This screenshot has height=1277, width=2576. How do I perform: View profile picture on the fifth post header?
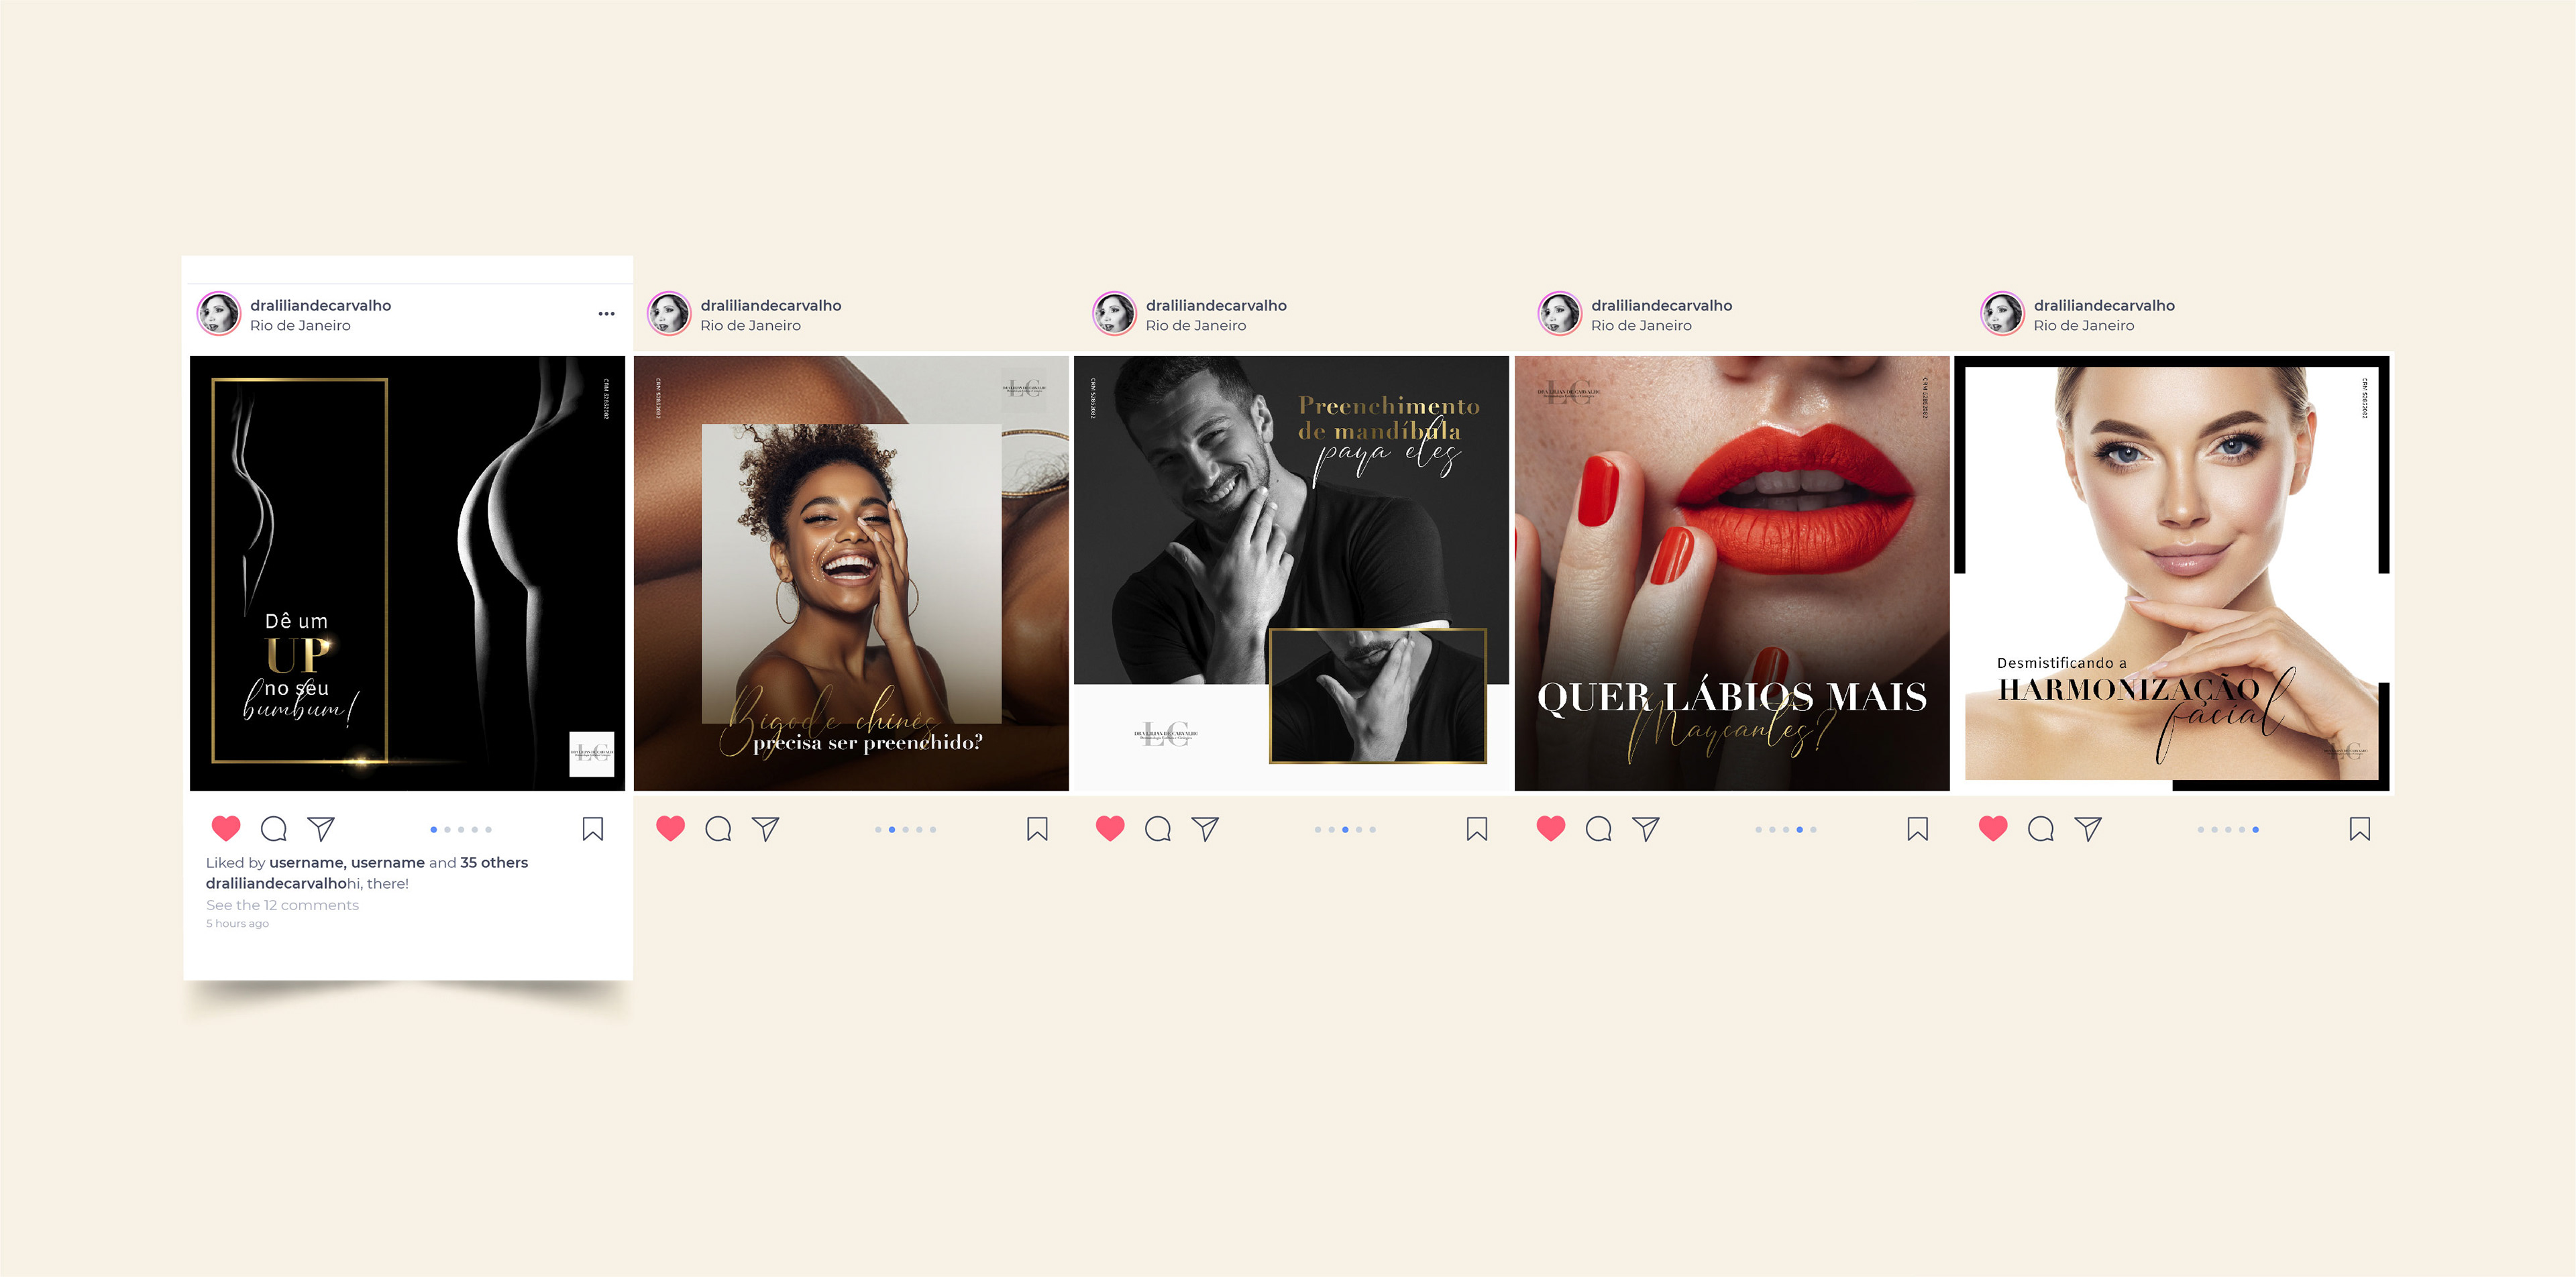pyautogui.click(x=2002, y=314)
